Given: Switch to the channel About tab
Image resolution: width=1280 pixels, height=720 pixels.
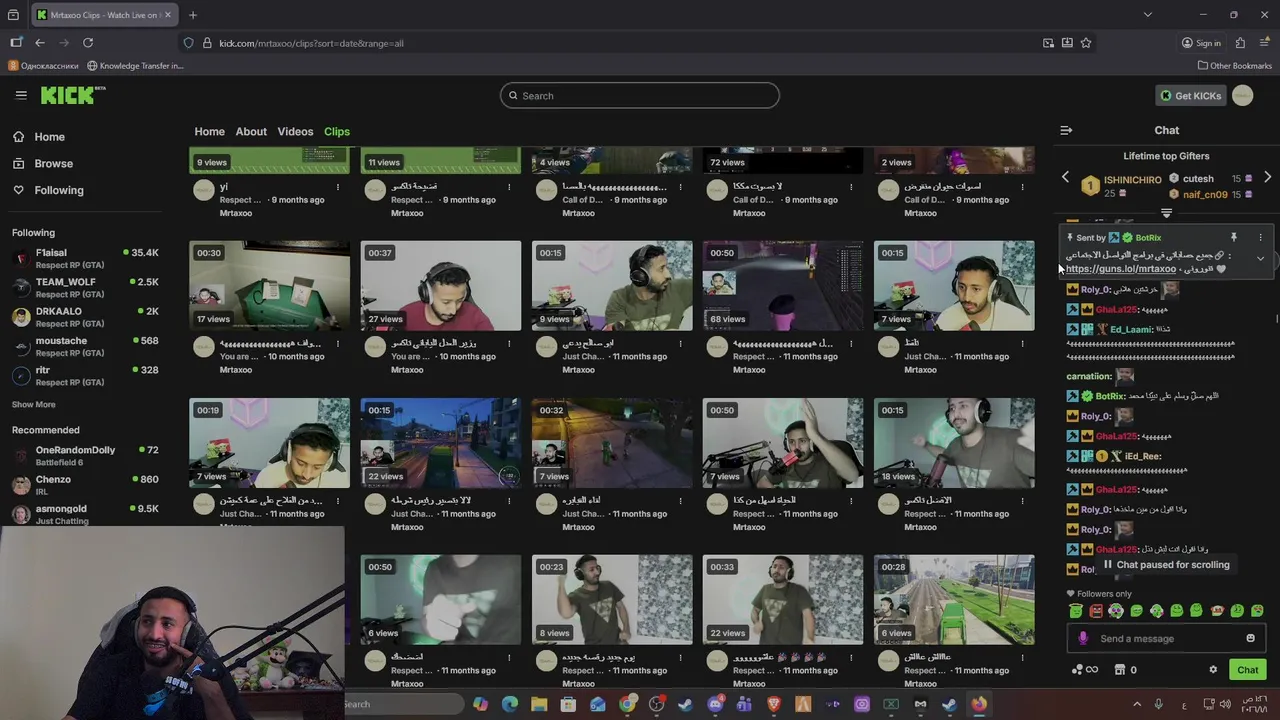Looking at the screenshot, I should (251, 132).
